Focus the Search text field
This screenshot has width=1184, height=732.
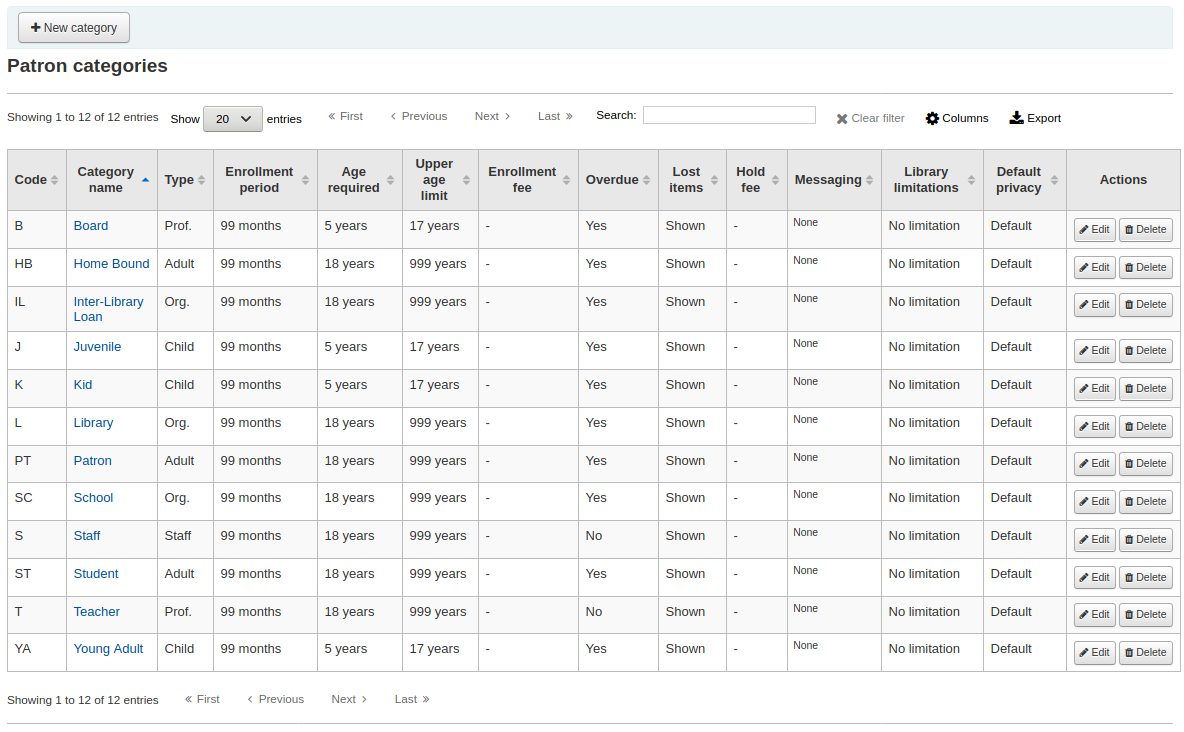(728, 115)
